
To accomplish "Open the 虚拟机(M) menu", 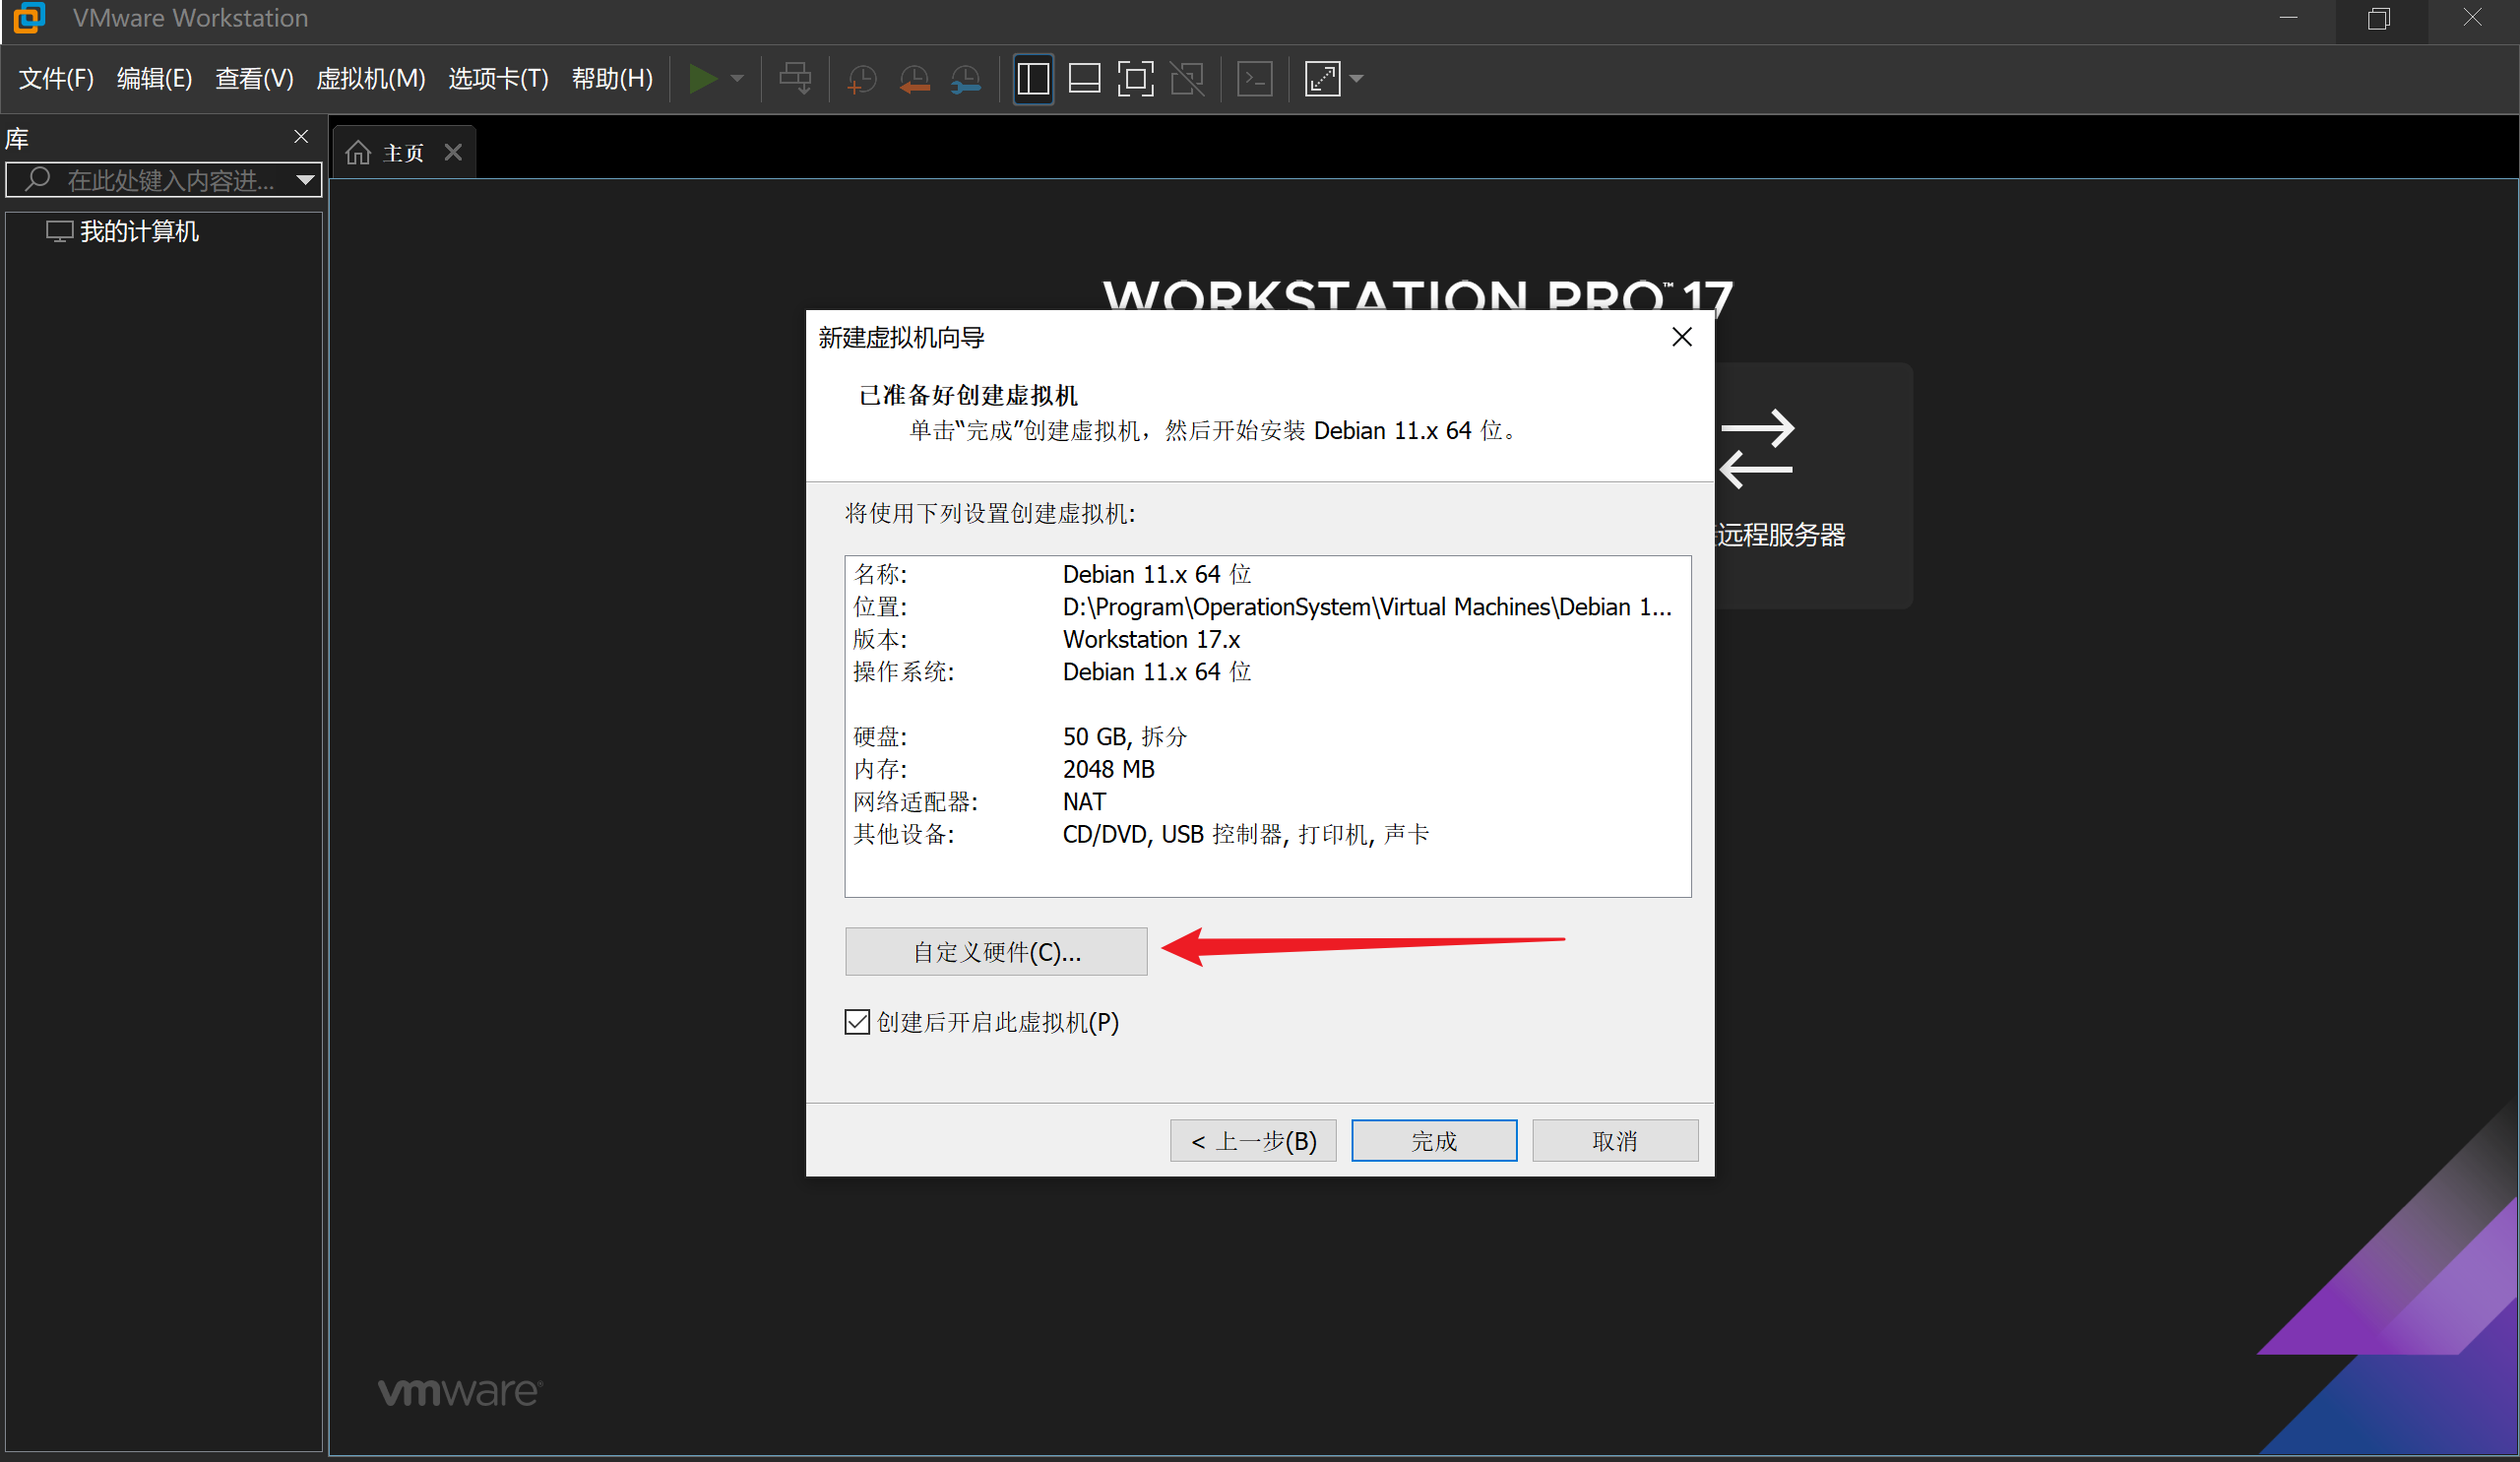I will (371, 78).
